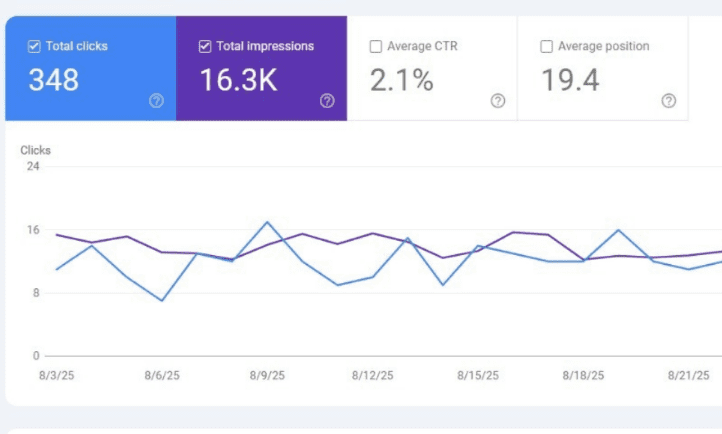722x434 pixels.
Task: Disable the Total impressions checkbox
Action: [x=205, y=46]
